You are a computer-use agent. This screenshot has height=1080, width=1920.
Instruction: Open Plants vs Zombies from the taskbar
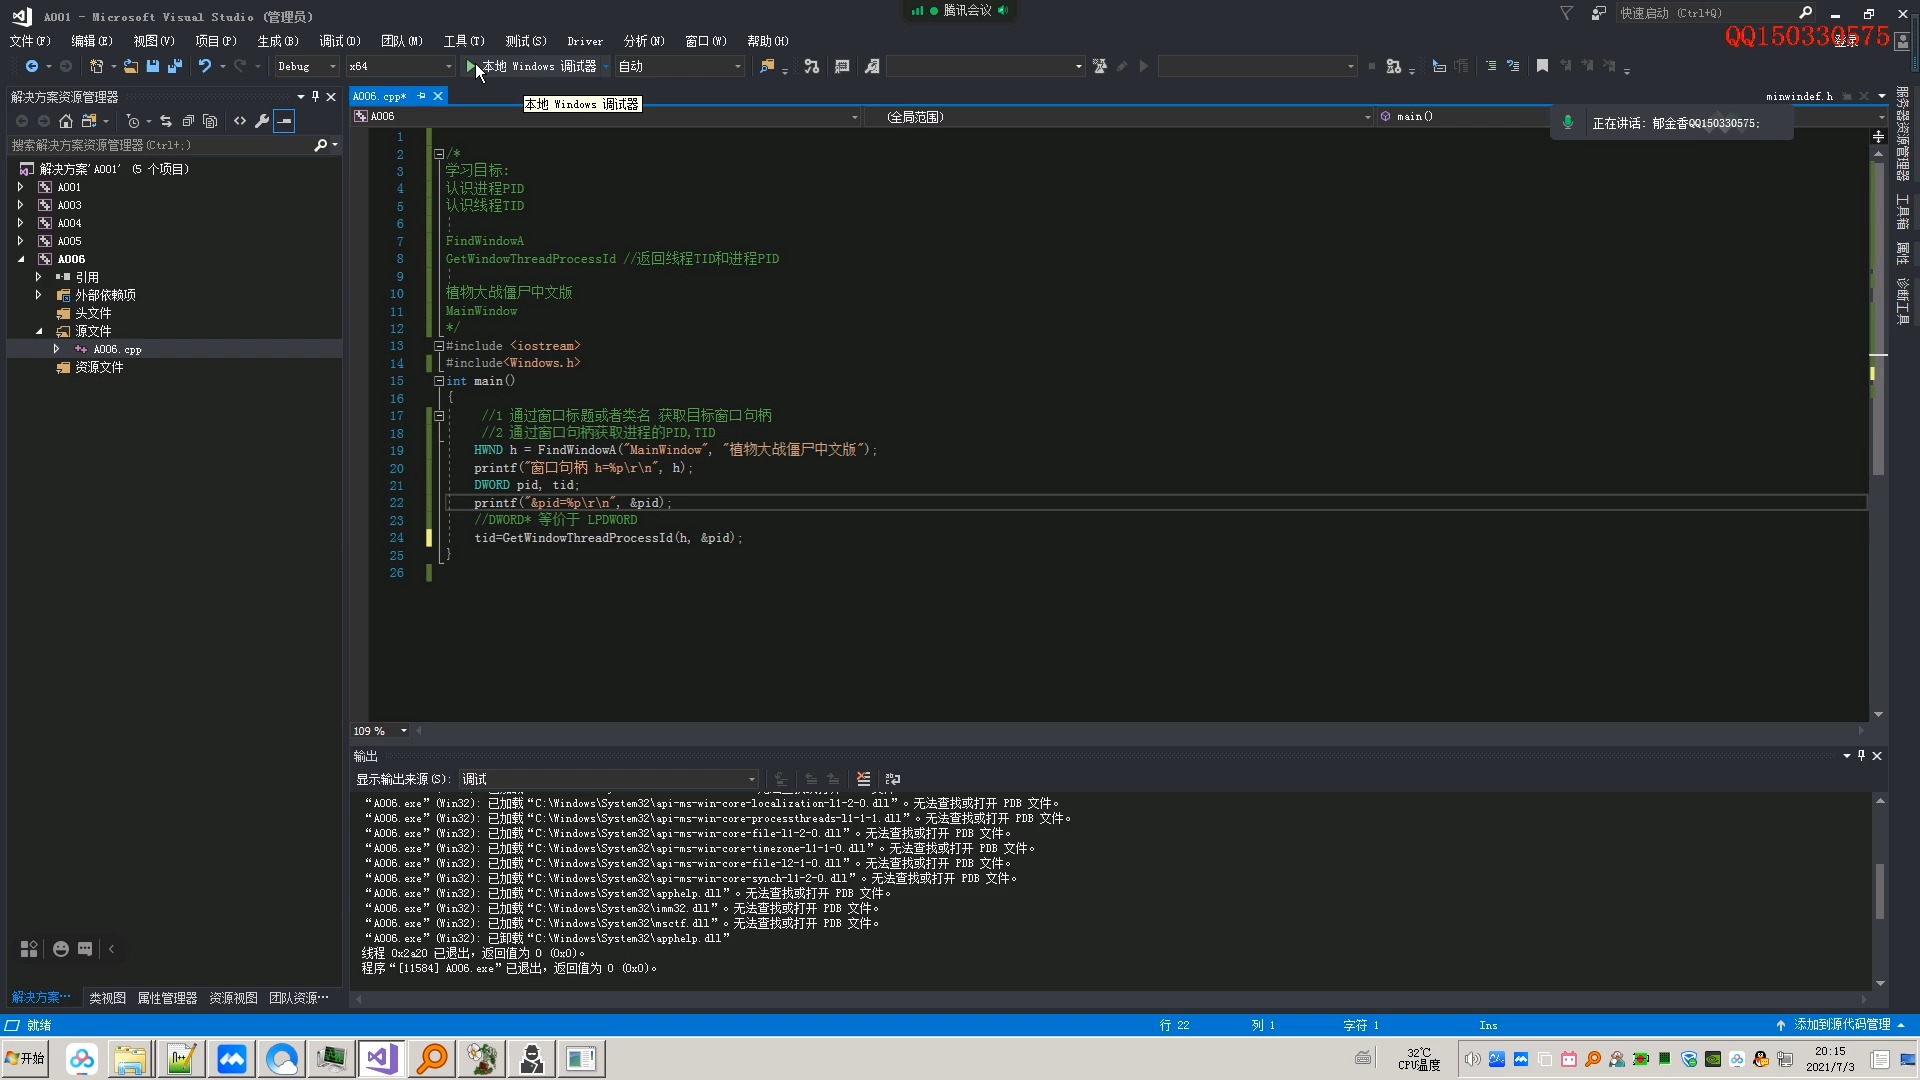(481, 1058)
